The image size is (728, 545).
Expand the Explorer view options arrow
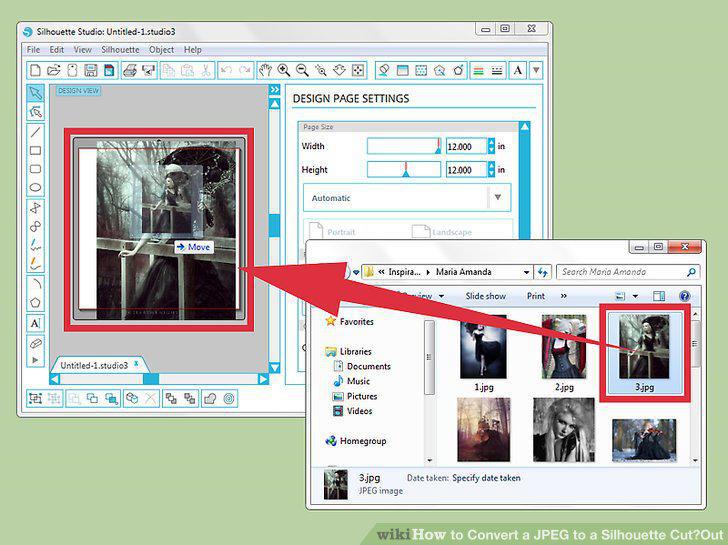[x=636, y=296]
